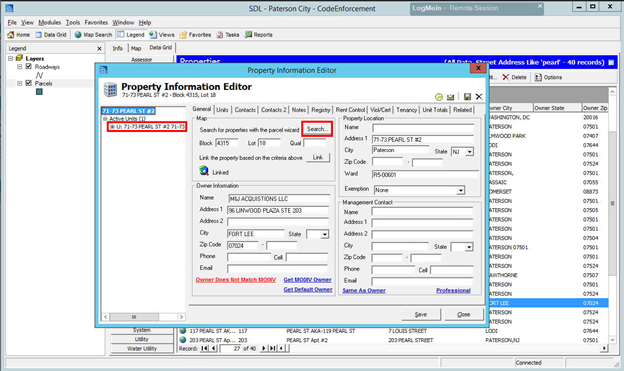Click the Close button in editor
The width and height of the screenshot is (624, 371).
click(x=464, y=314)
